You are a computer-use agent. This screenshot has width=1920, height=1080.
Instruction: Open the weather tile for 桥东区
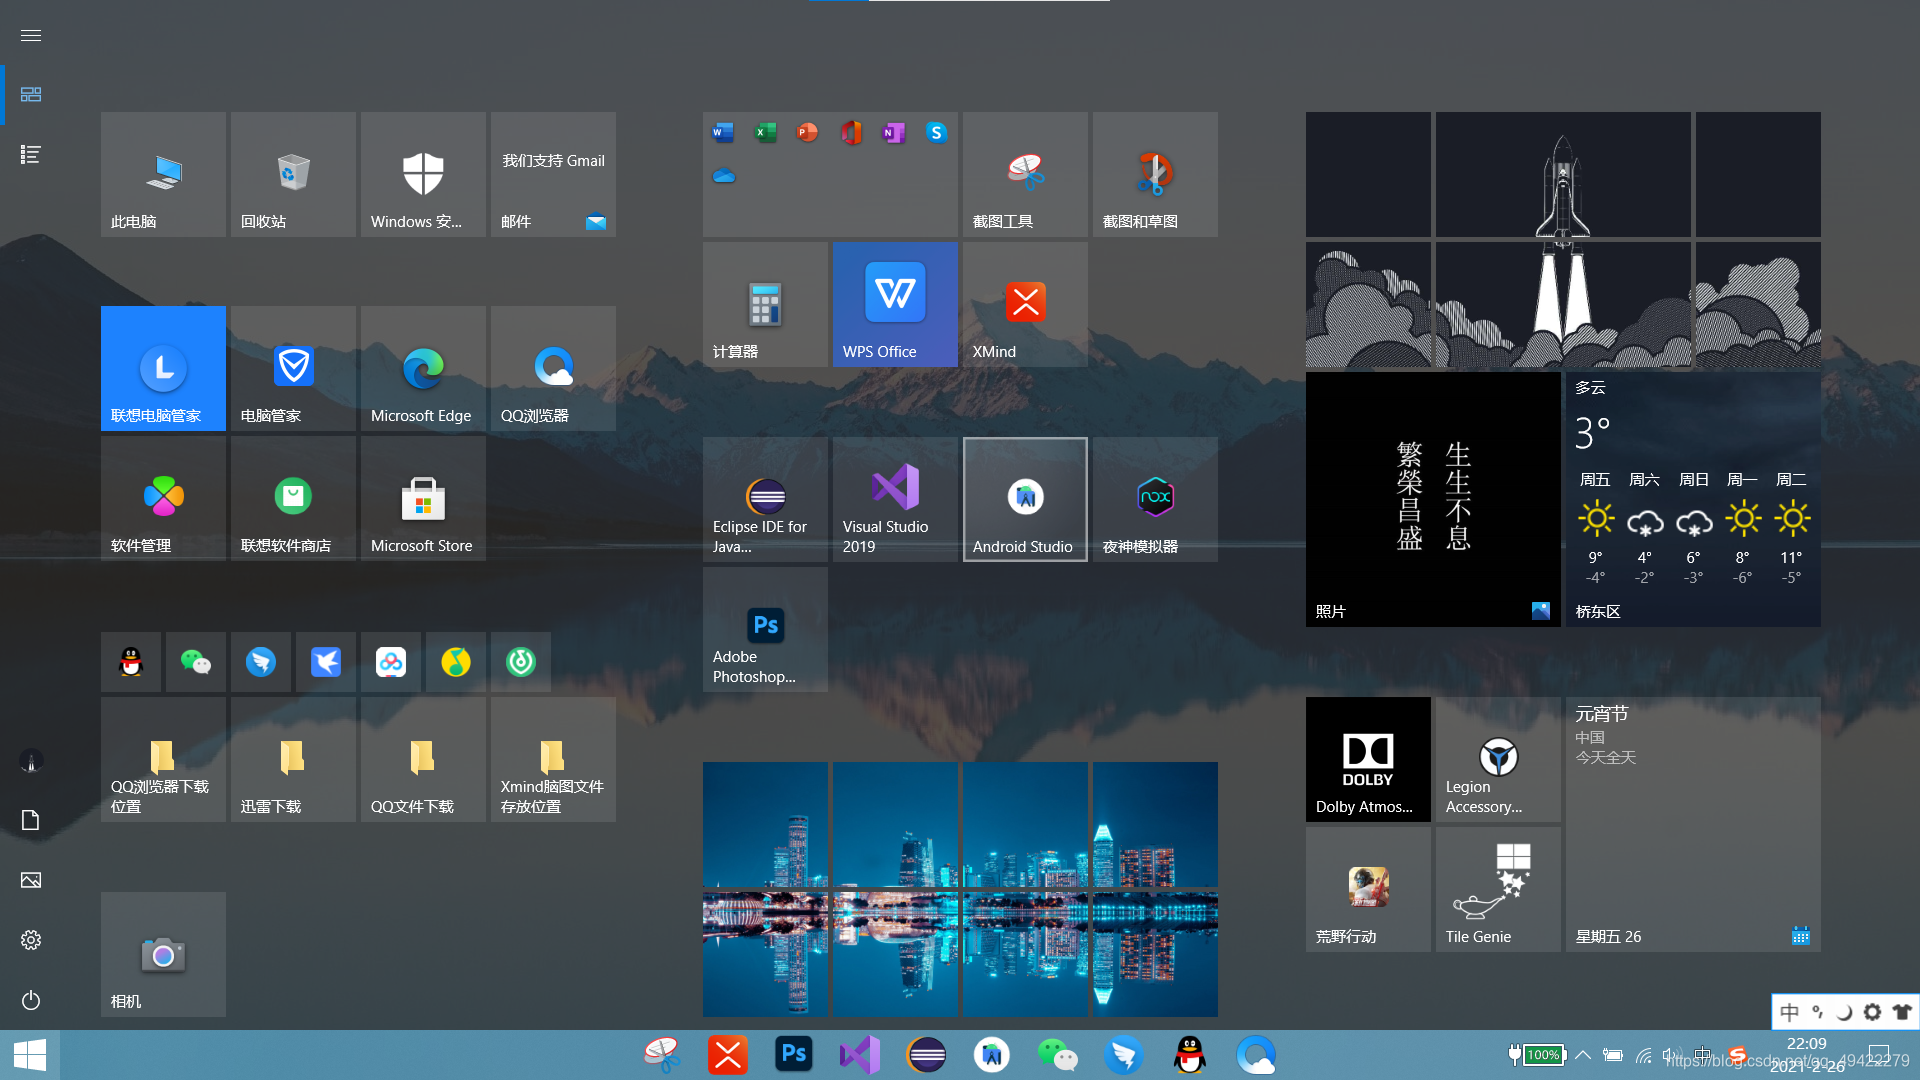tap(1693, 499)
